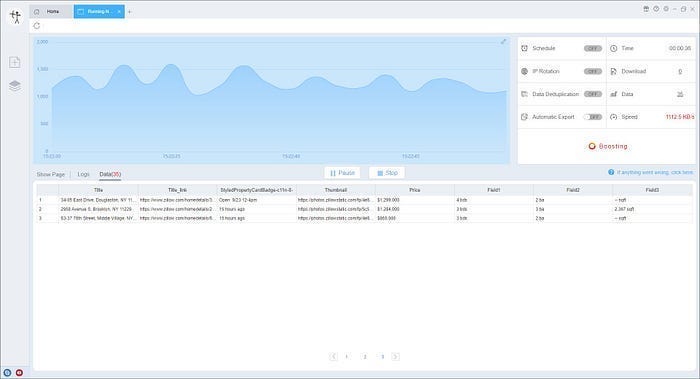The height and width of the screenshot is (379, 700).
Task: Click the speed value 1112.5 KB/s
Action: [x=680, y=117]
